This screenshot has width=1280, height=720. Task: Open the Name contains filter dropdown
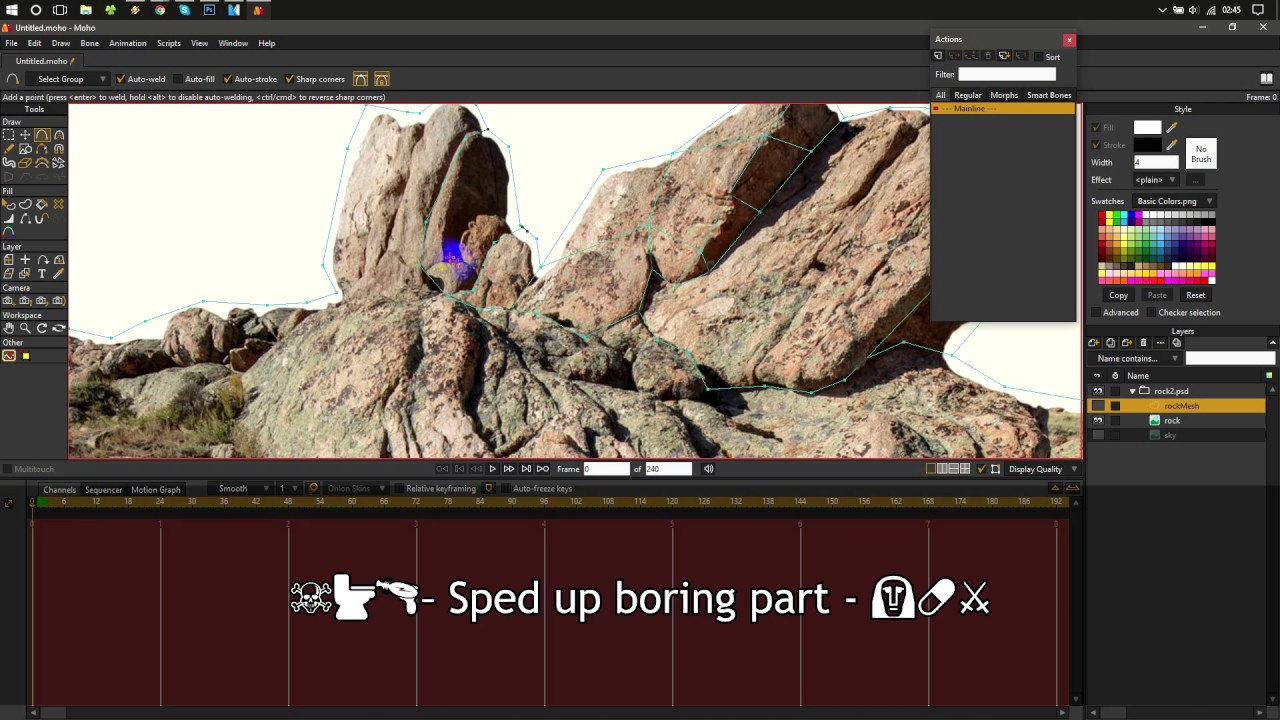(x=1134, y=358)
